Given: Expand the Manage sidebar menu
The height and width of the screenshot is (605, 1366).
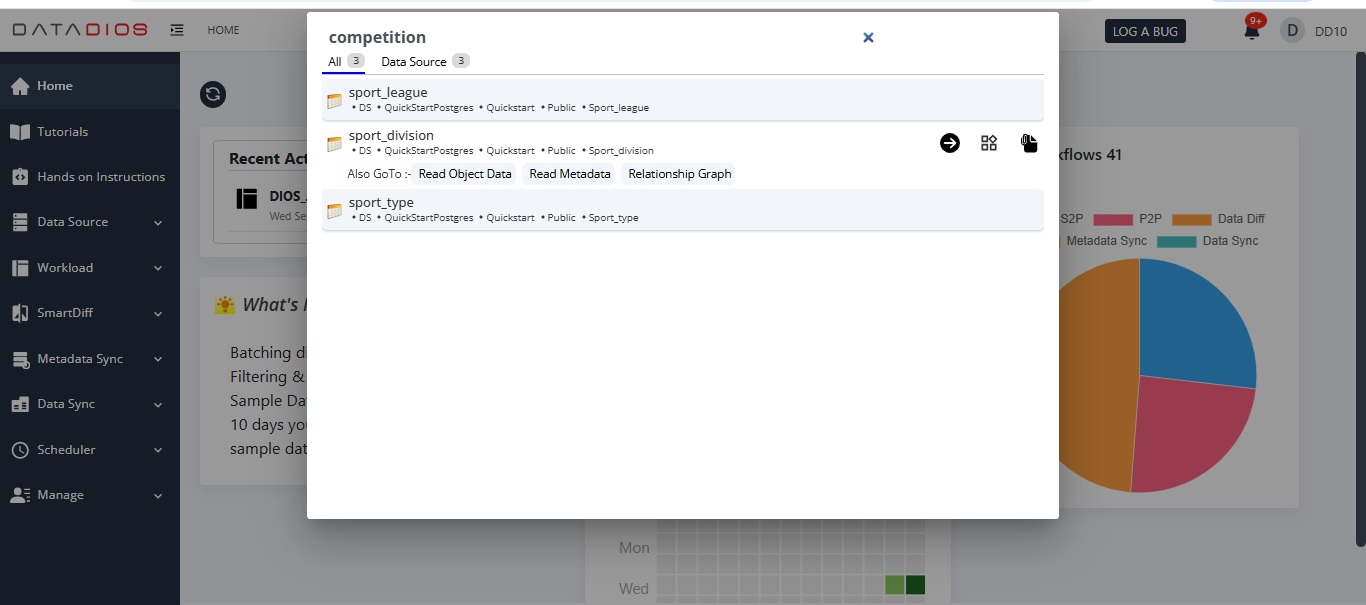Looking at the screenshot, I should (x=88, y=495).
